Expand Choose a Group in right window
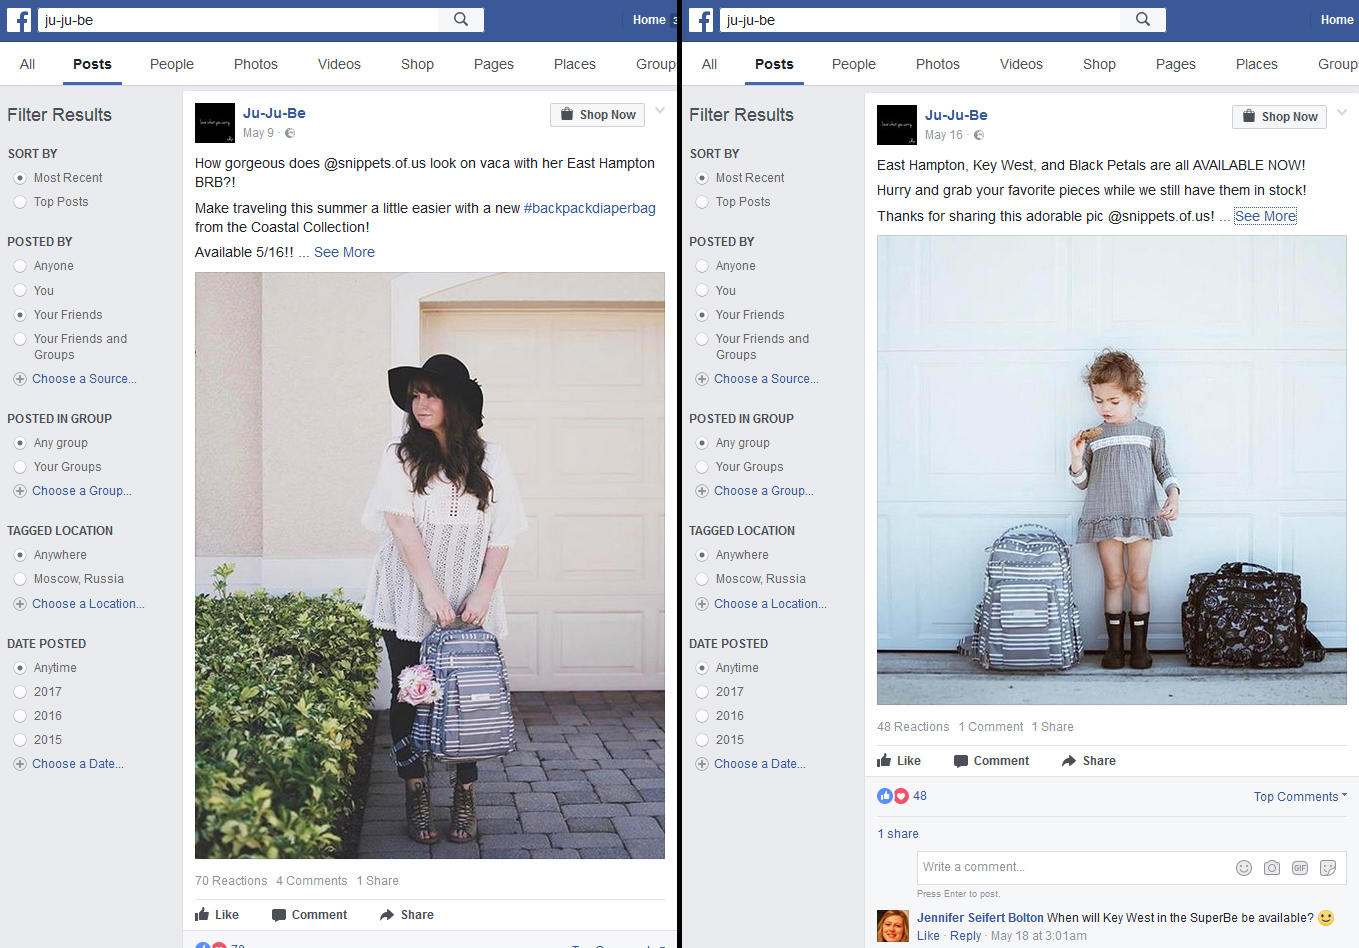This screenshot has height=948, width=1359. tap(764, 491)
